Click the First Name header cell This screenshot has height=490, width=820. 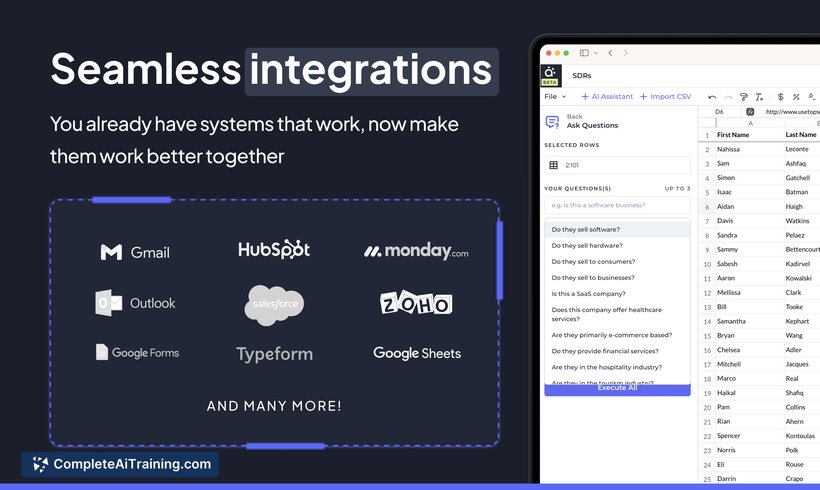coord(750,135)
